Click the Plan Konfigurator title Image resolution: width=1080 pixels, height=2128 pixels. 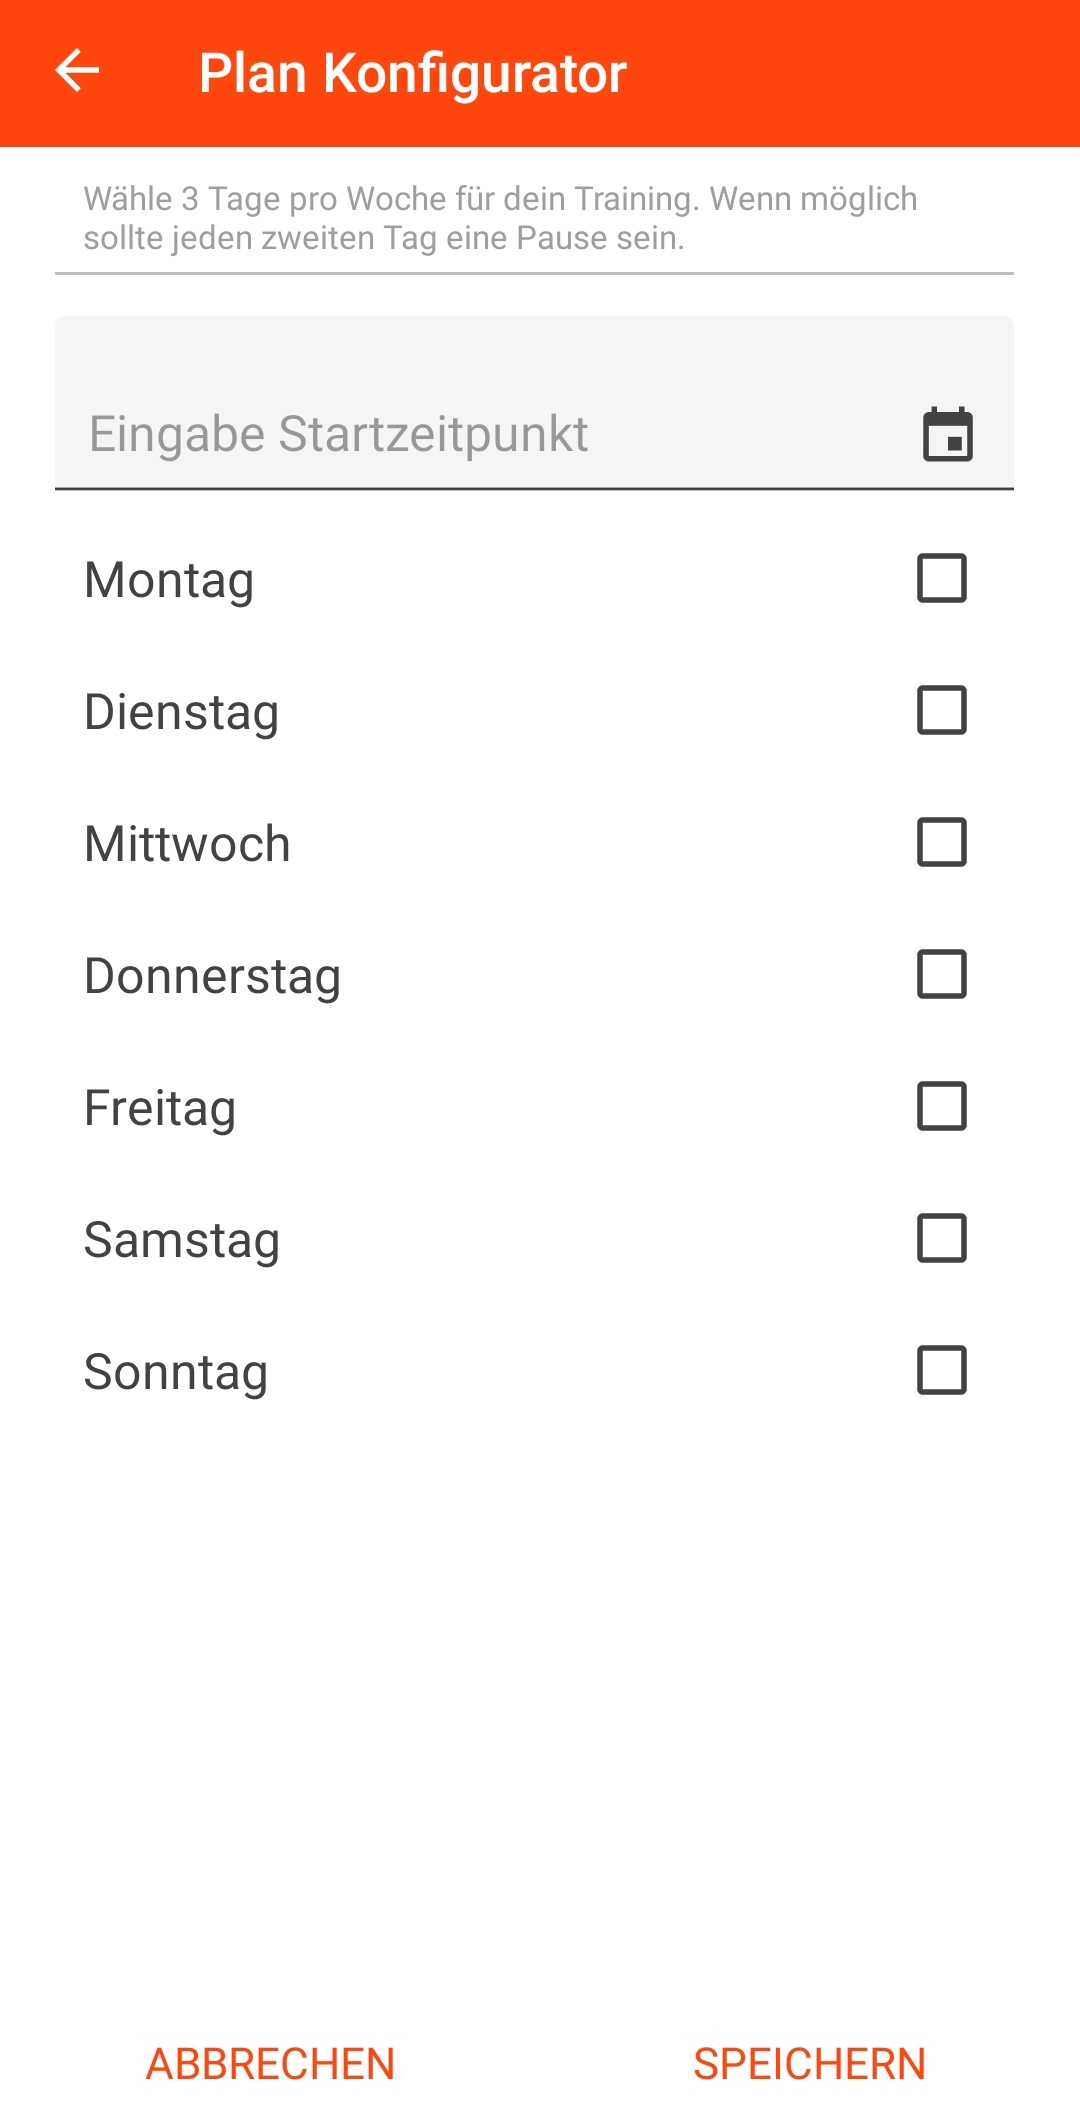[412, 73]
